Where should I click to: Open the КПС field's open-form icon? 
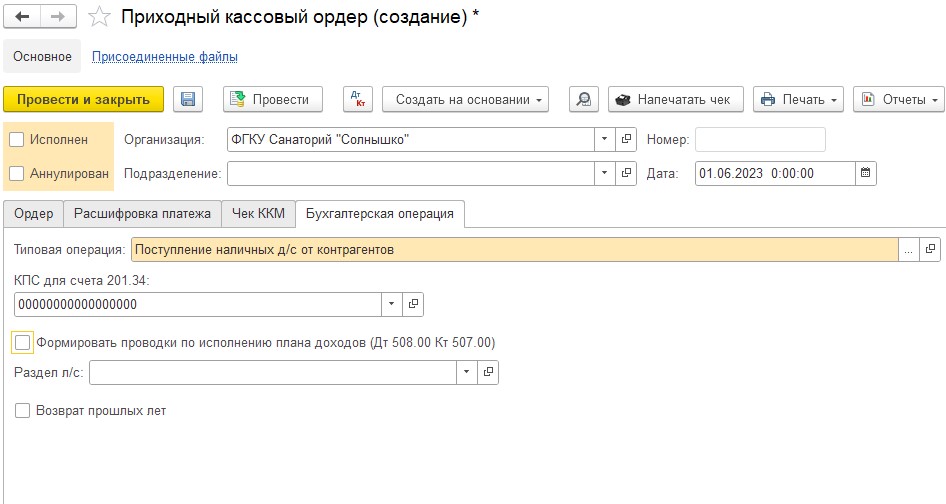413,304
